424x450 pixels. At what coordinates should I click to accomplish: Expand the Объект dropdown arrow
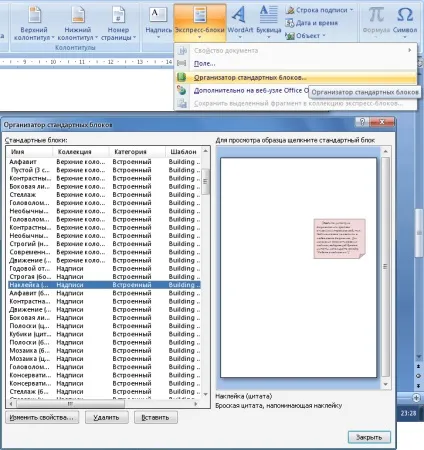324,36
